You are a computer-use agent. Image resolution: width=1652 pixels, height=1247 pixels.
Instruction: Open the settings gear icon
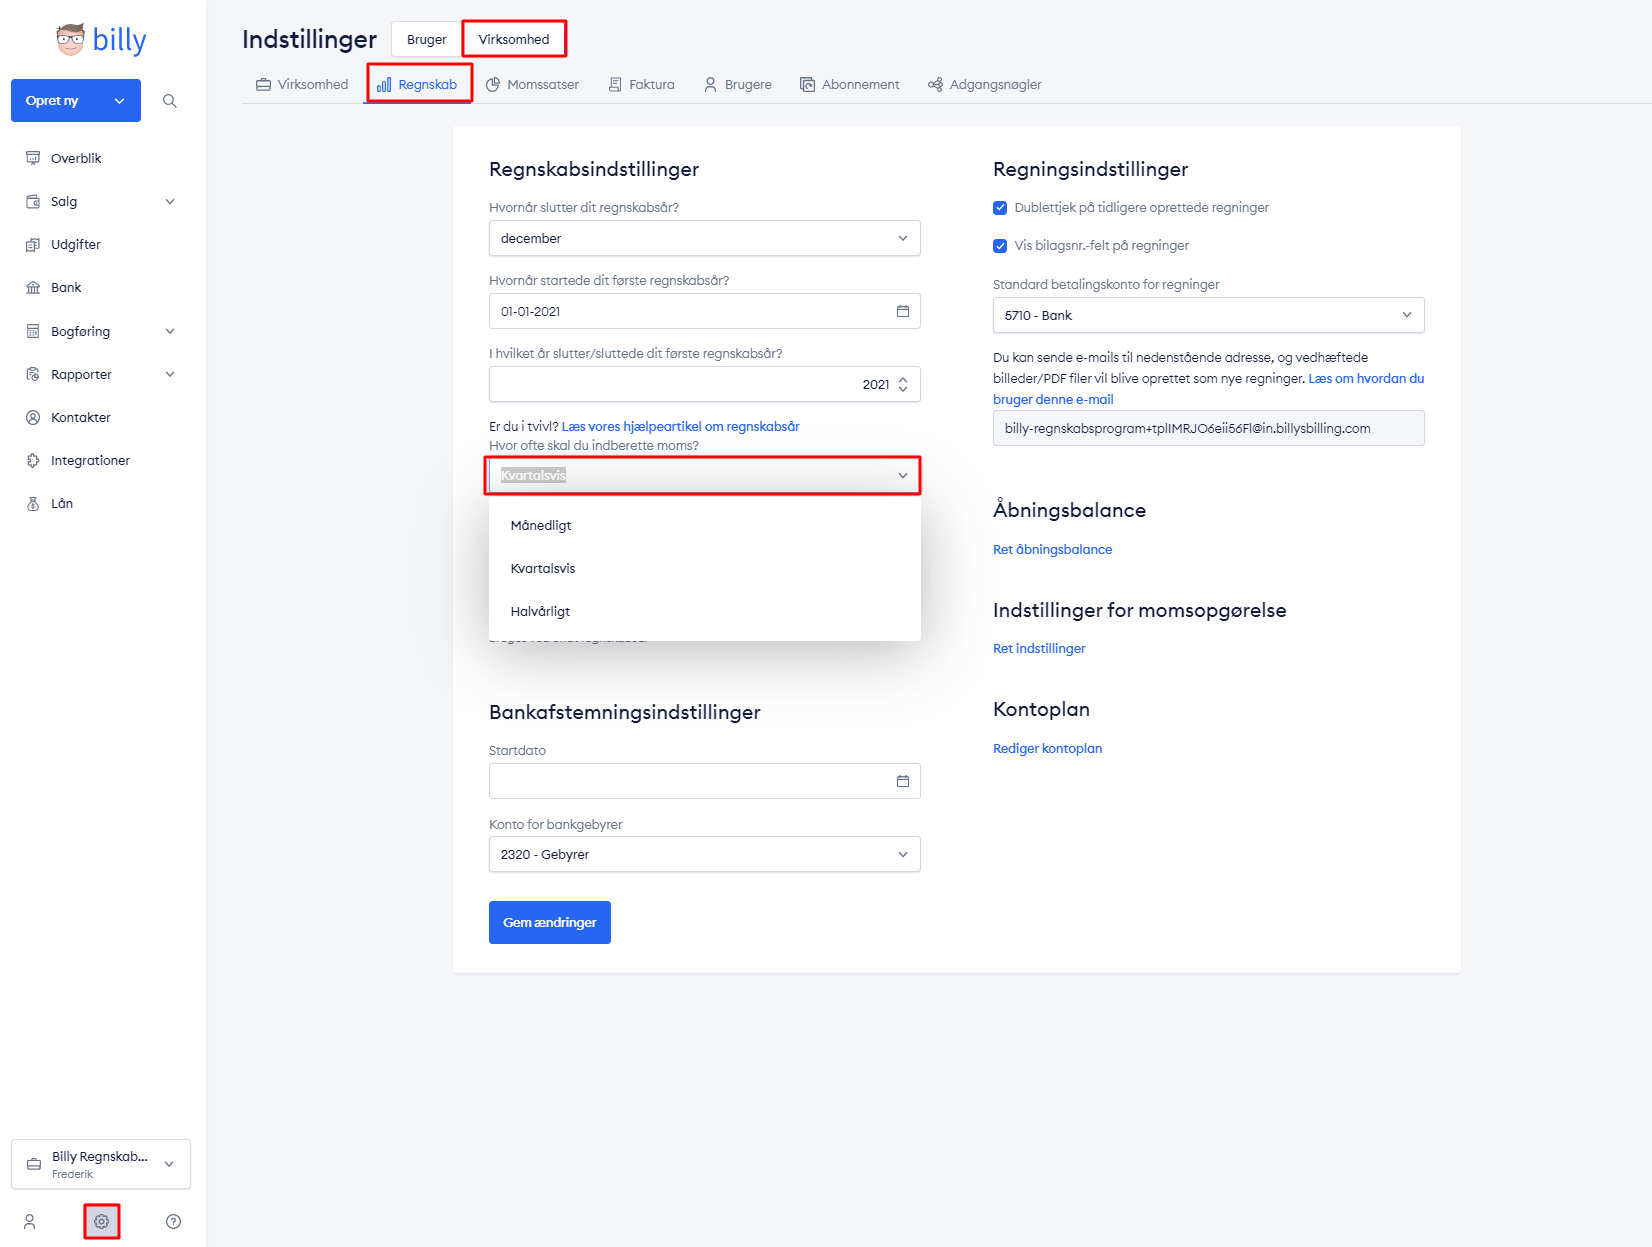[x=102, y=1222]
